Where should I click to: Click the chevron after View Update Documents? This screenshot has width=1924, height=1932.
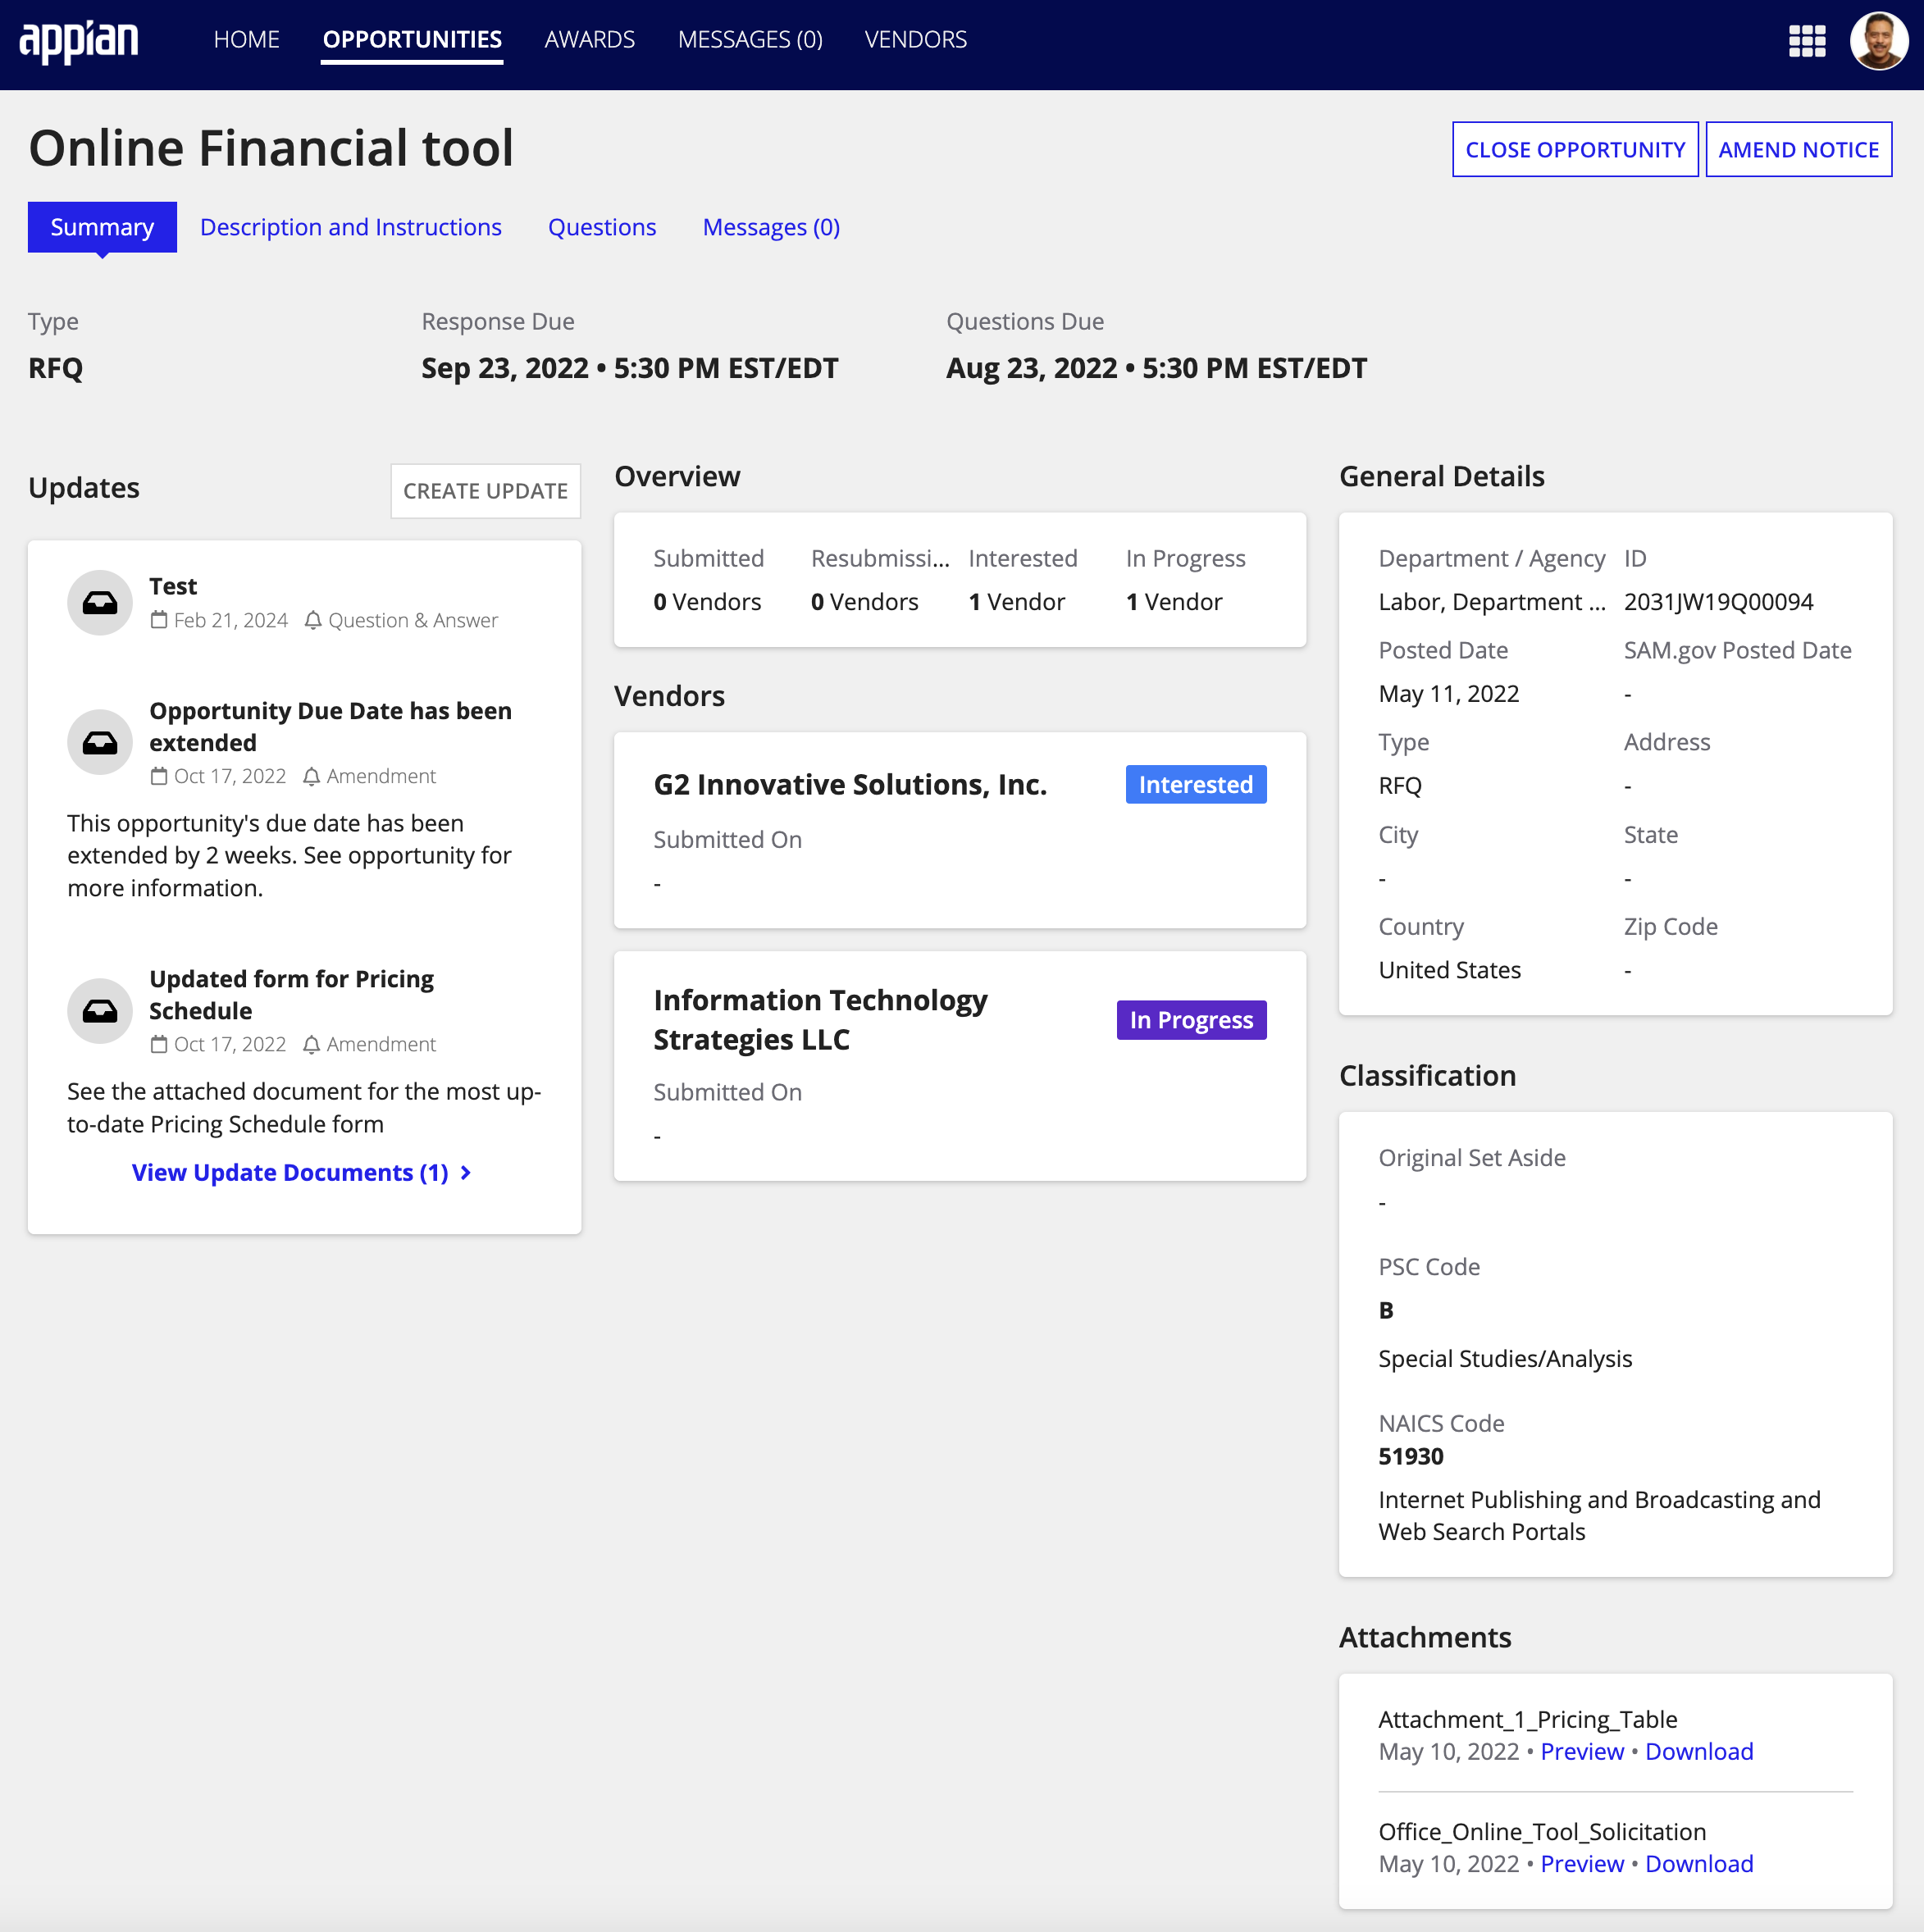point(466,1172)
